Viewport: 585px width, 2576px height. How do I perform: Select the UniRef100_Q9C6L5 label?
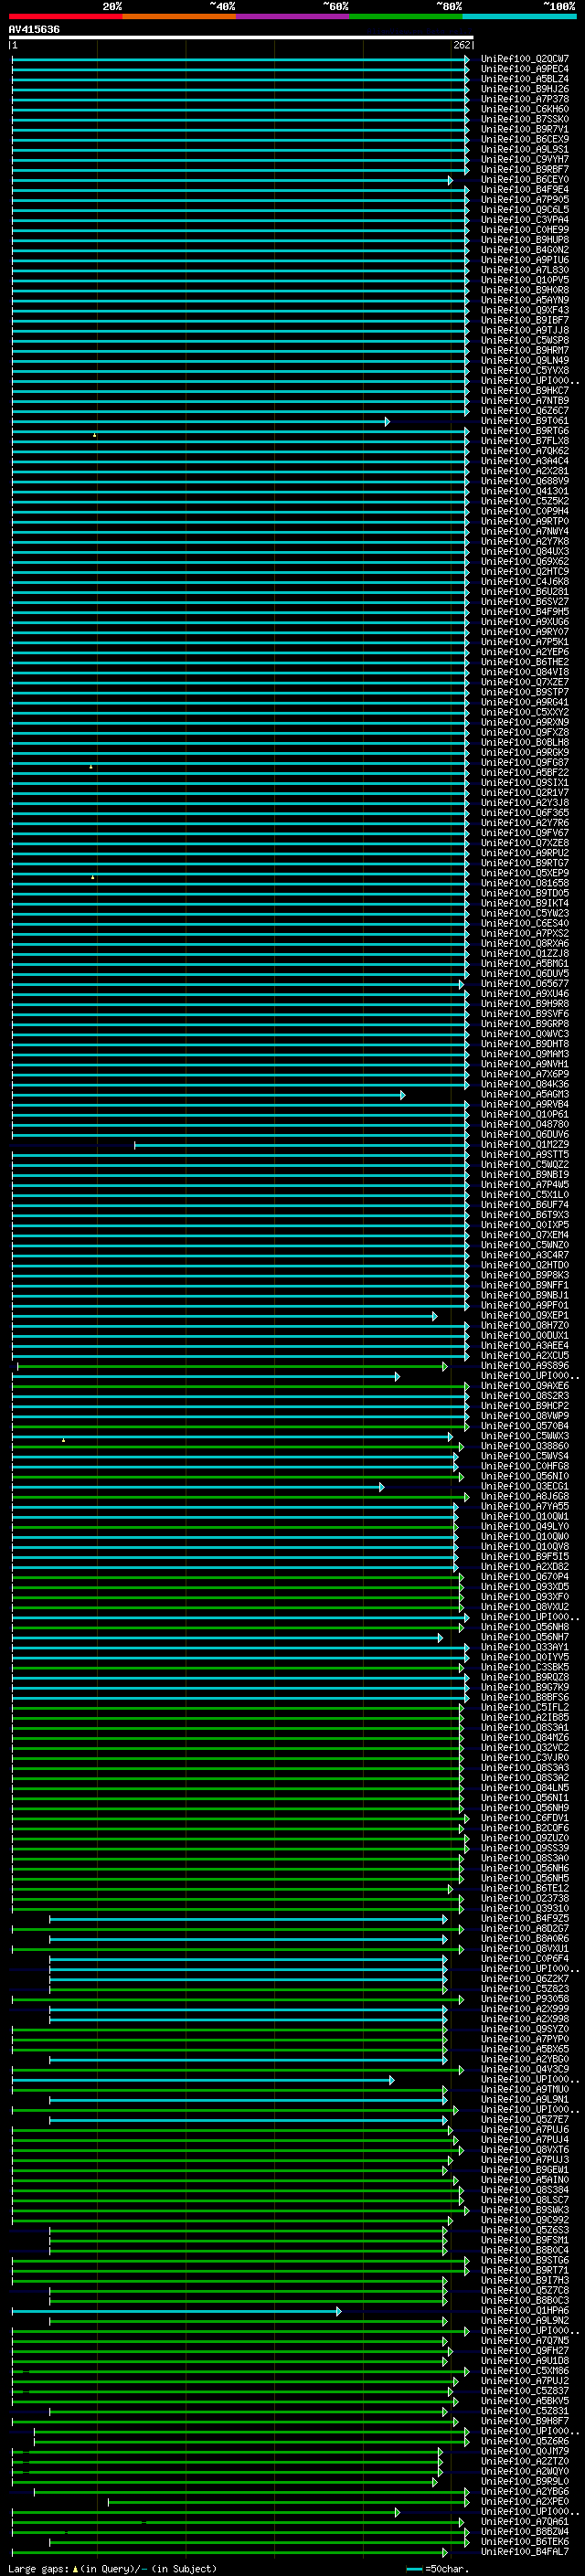pyautogui.click(x=525, y=210)
